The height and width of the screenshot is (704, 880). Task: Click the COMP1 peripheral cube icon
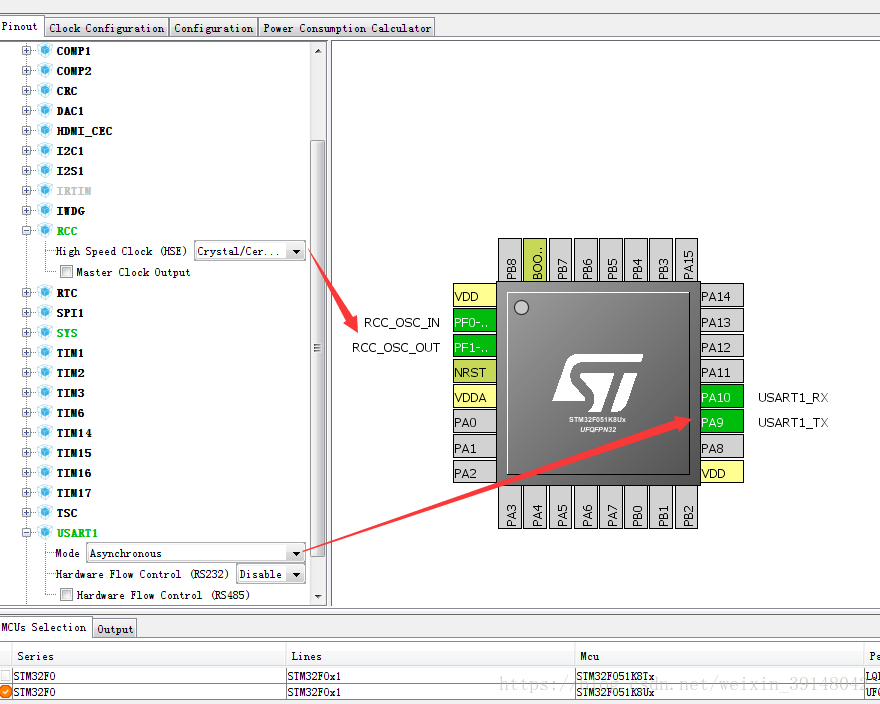45,51
